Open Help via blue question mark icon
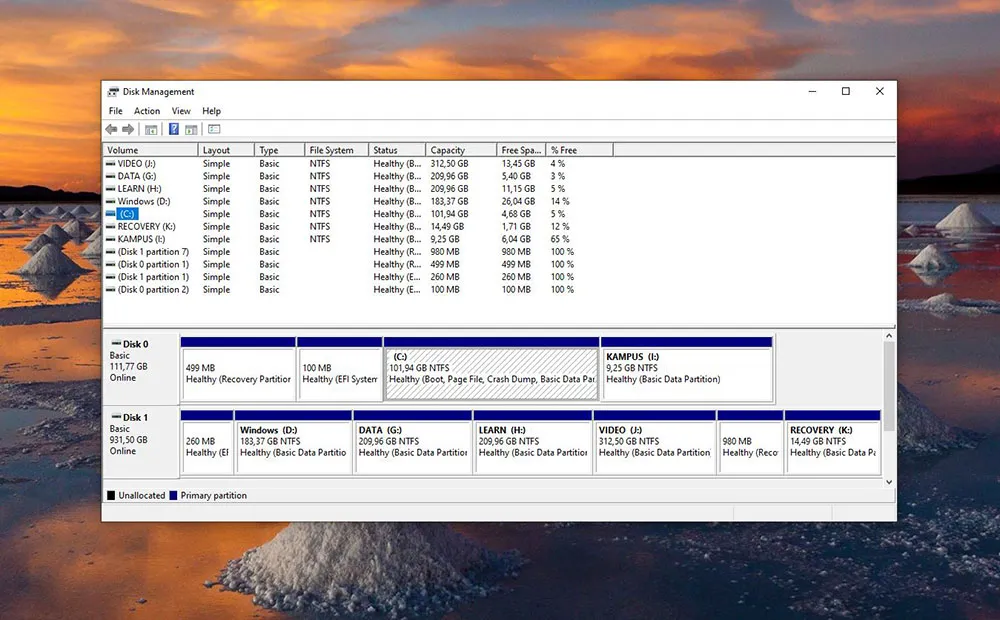 (173, 129)
